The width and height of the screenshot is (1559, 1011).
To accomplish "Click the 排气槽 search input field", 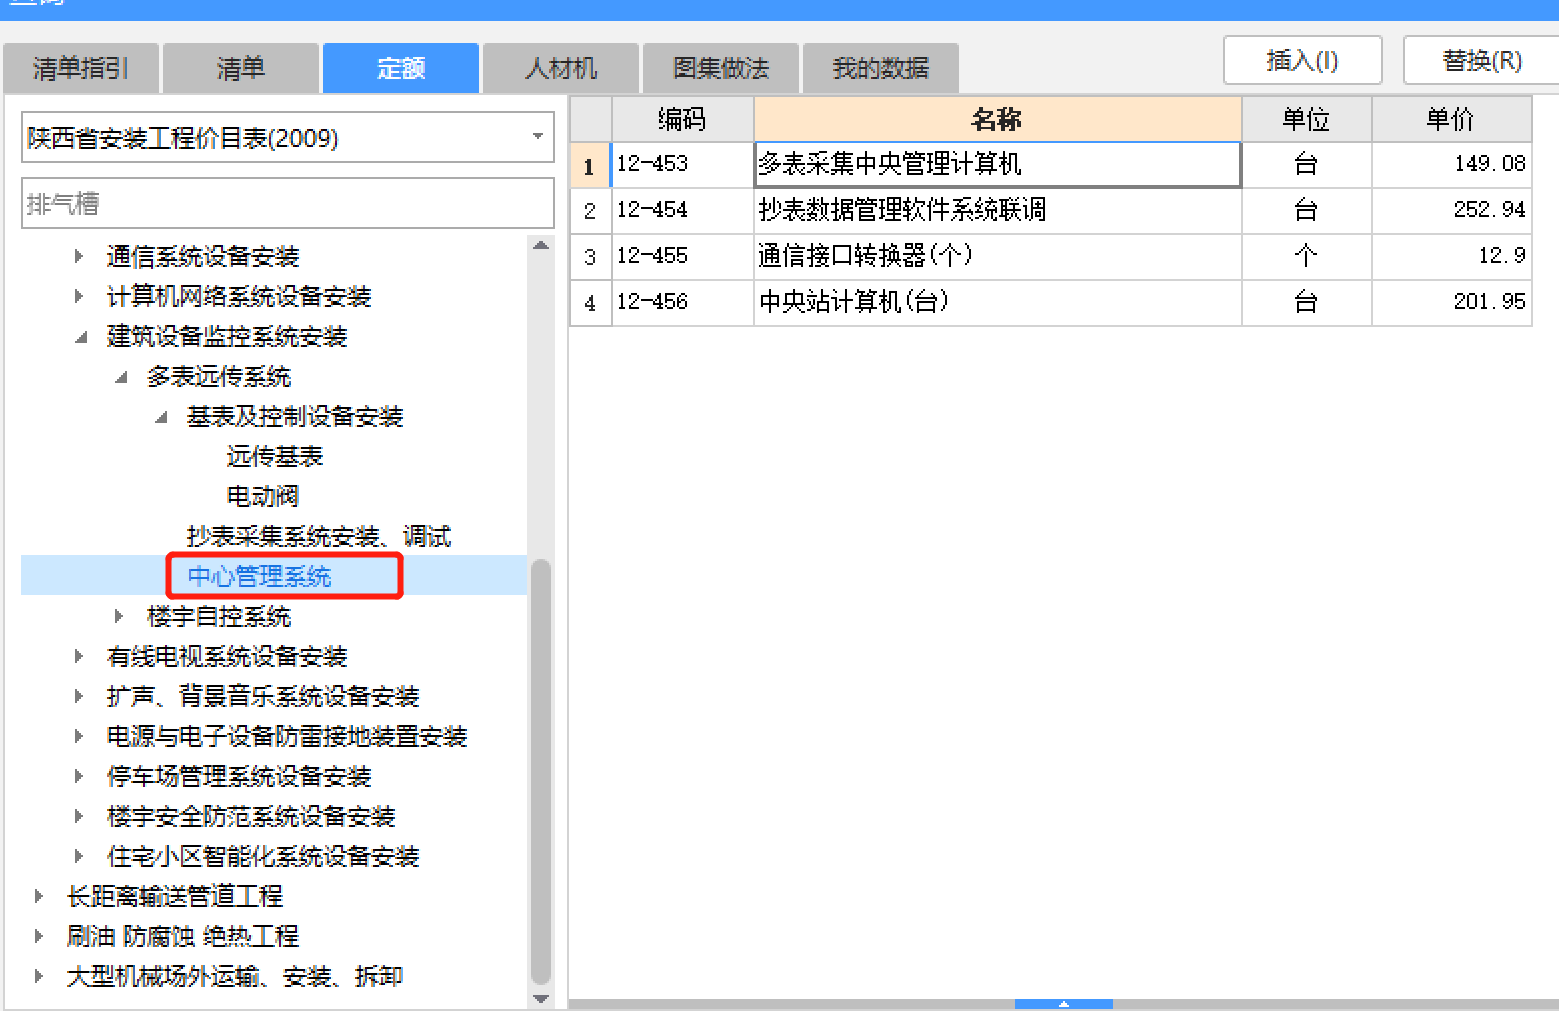I will (x=288, y=203).
